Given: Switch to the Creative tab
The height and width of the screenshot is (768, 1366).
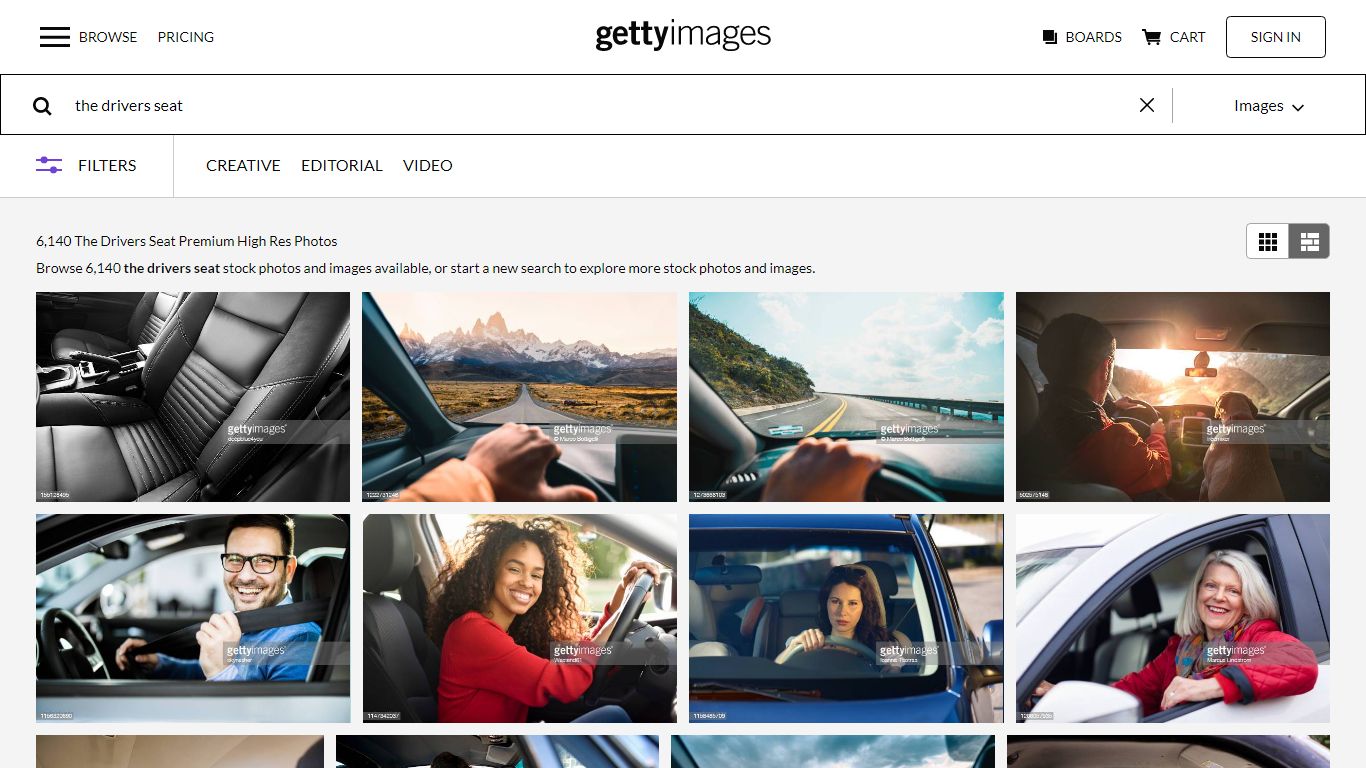Looking at the screenshot, I should point(243,165).
